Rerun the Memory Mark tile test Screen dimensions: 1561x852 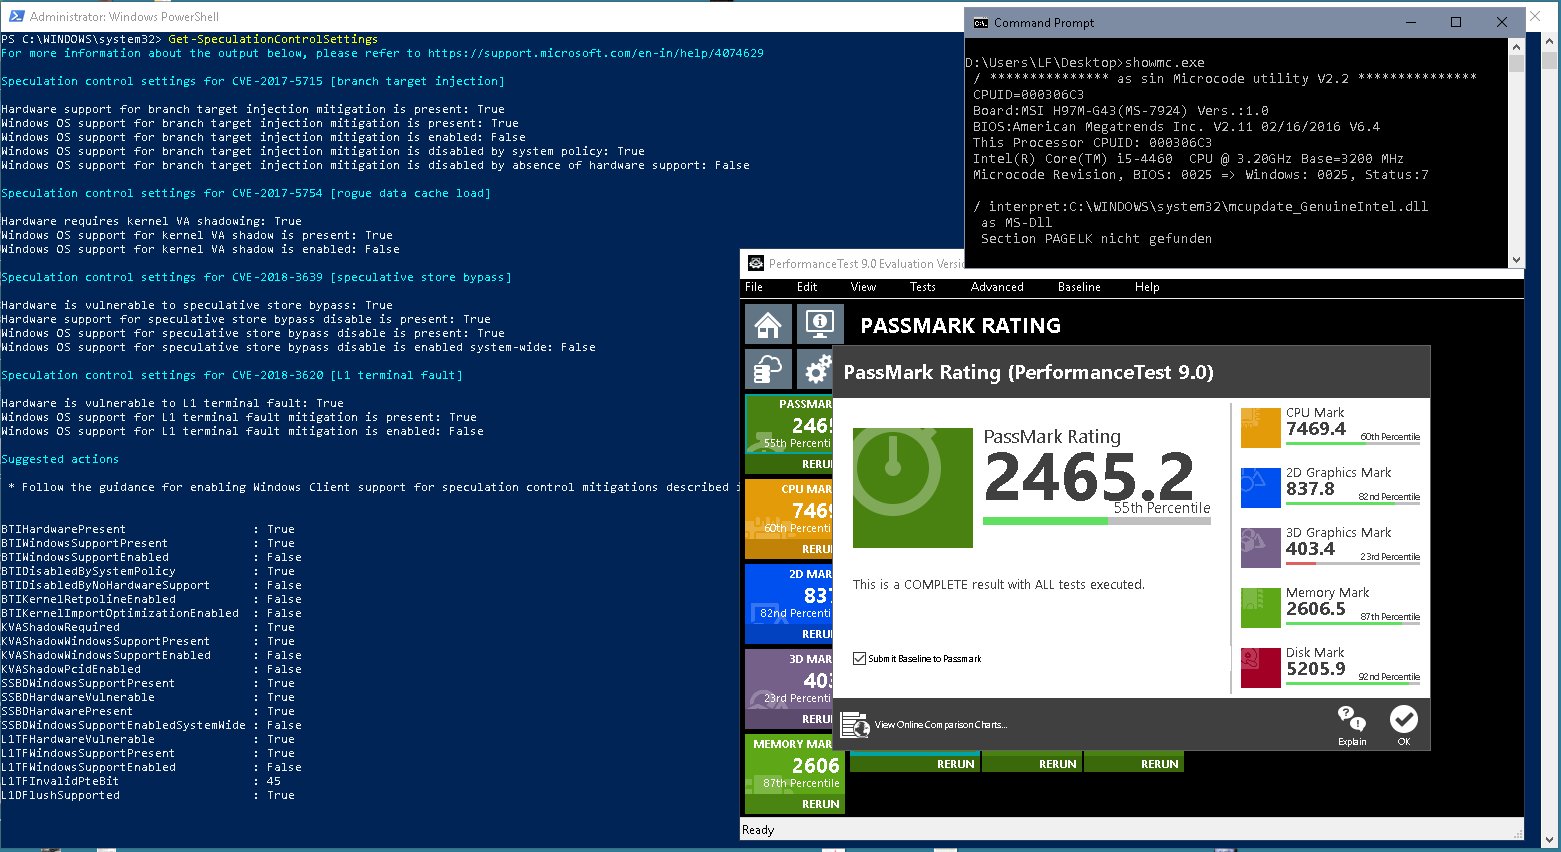point(820,804)
